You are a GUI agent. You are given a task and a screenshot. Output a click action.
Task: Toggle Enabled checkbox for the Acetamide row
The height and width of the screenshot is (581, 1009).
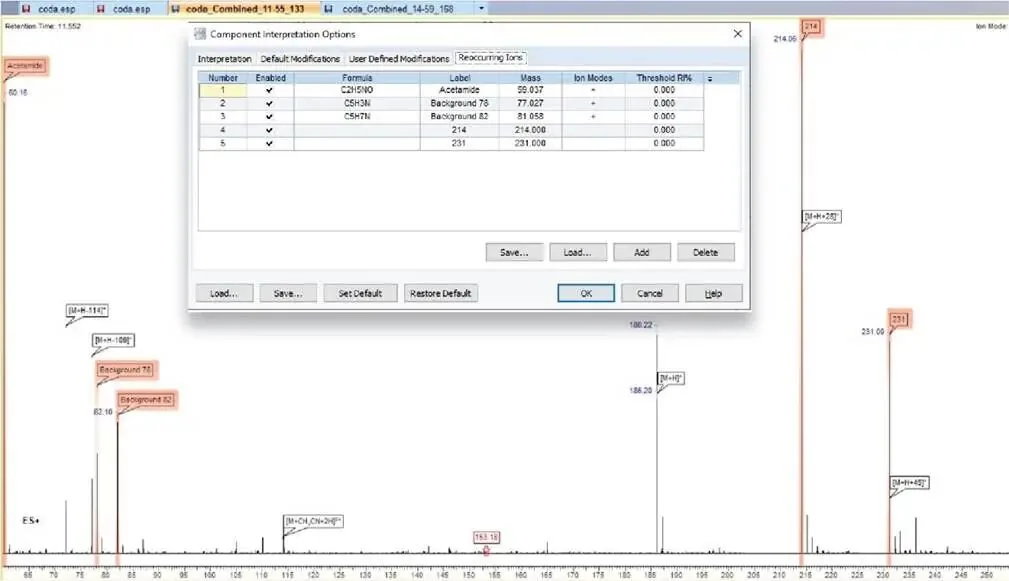[x=270, y=90]
